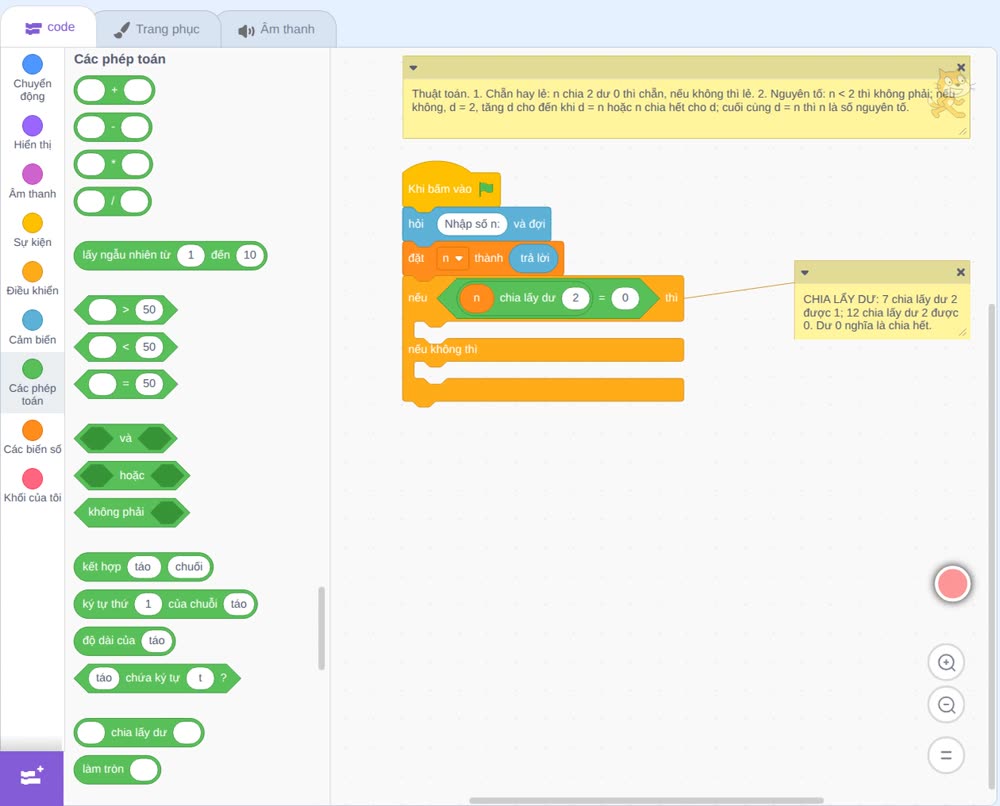
Task: Zoom out of the workspace
Action: point(946,705)
